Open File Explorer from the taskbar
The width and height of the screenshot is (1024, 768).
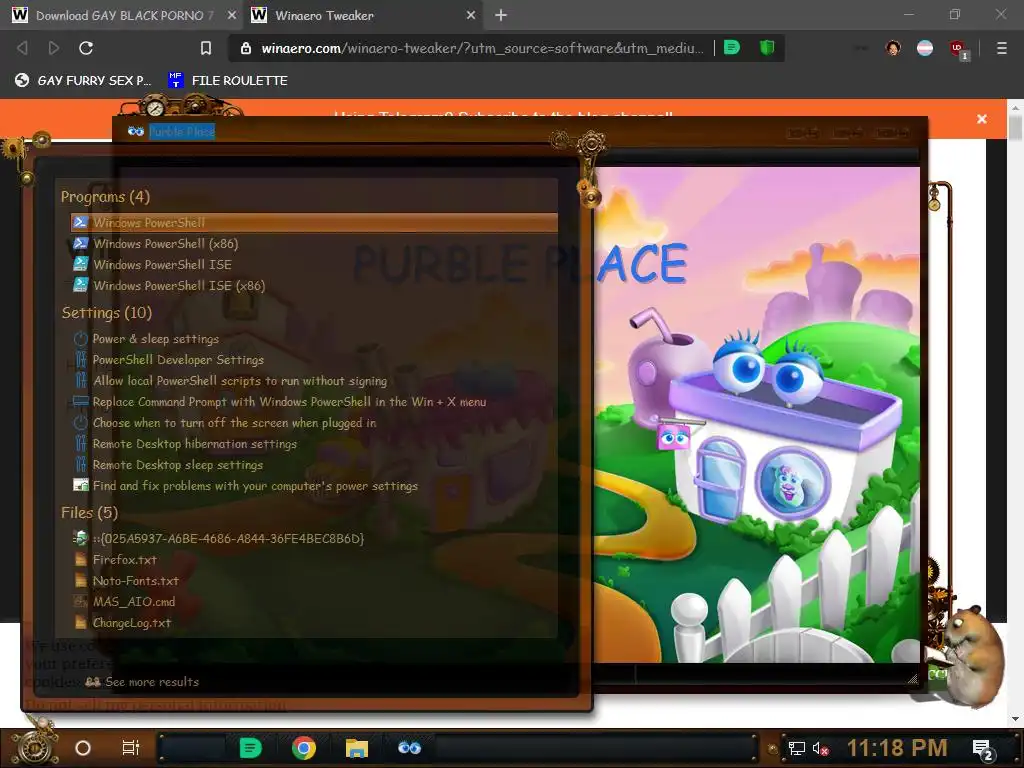pyautogui.click(x=357, y=748)
